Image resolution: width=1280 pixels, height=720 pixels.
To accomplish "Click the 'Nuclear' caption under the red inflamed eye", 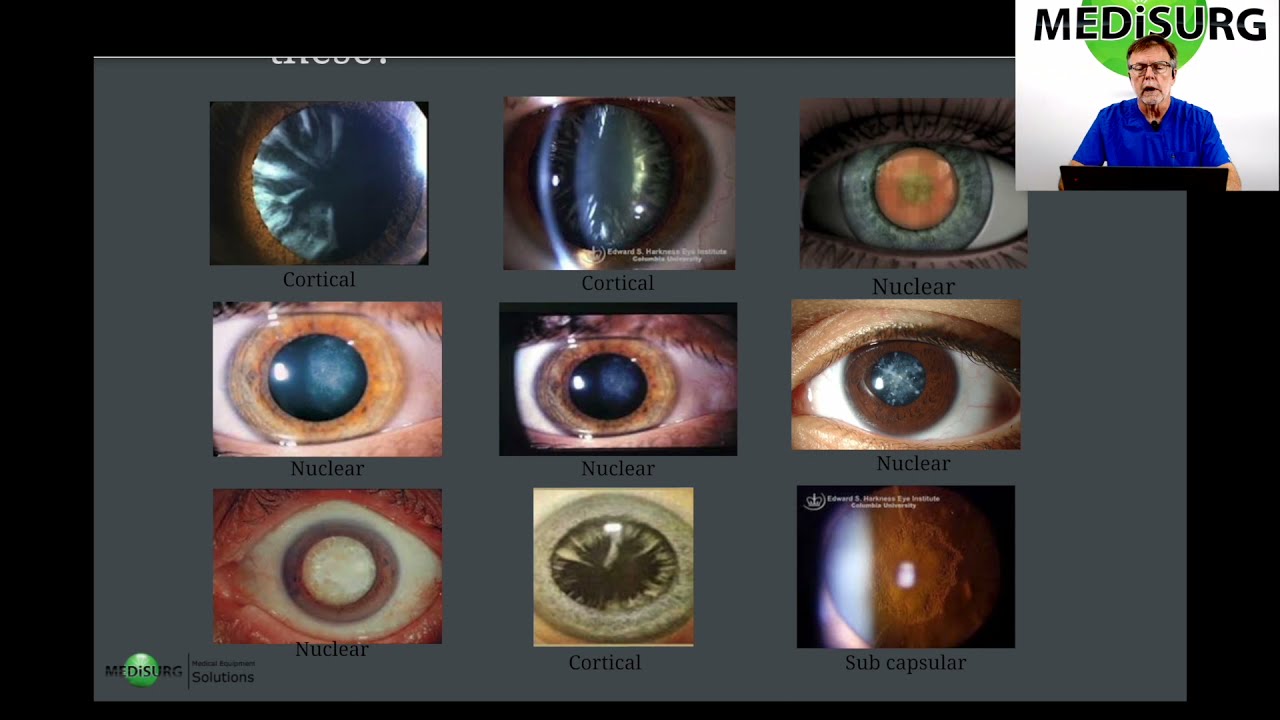I will 332,649.
